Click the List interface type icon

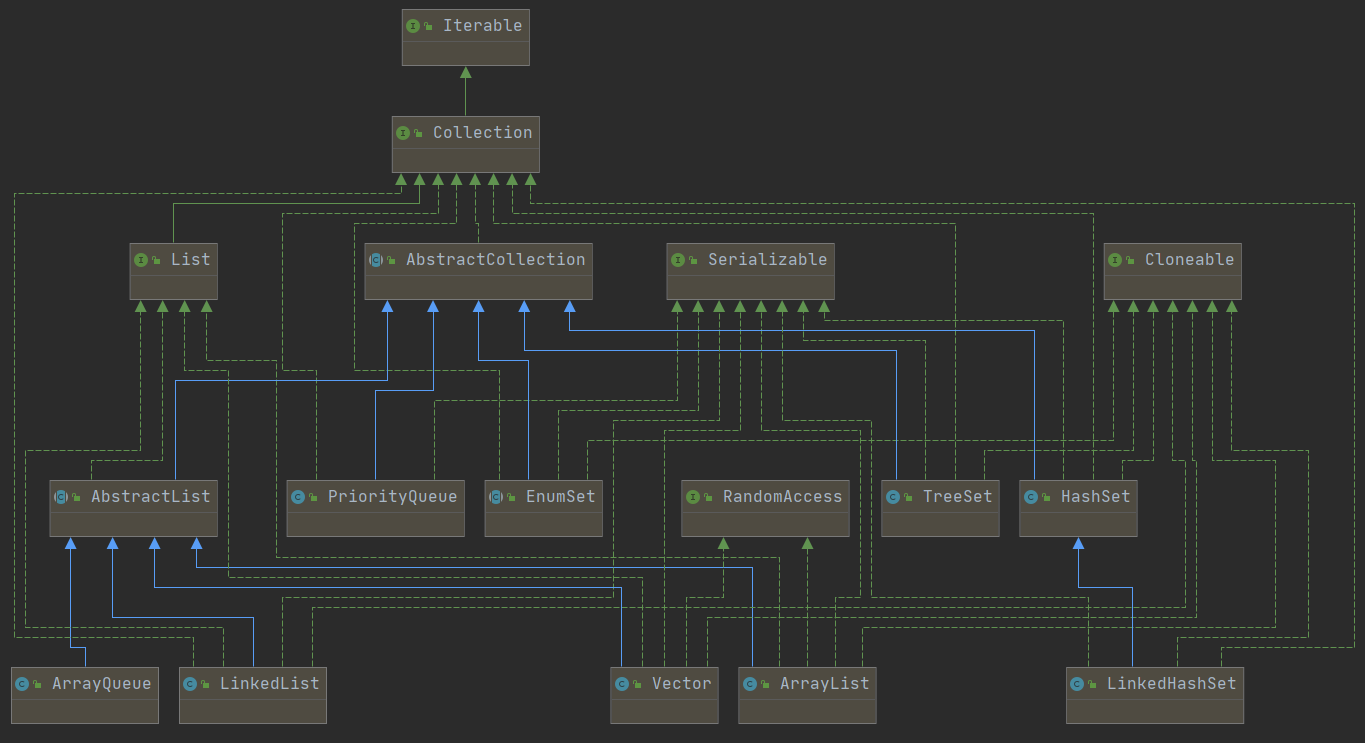pos(141,260)
